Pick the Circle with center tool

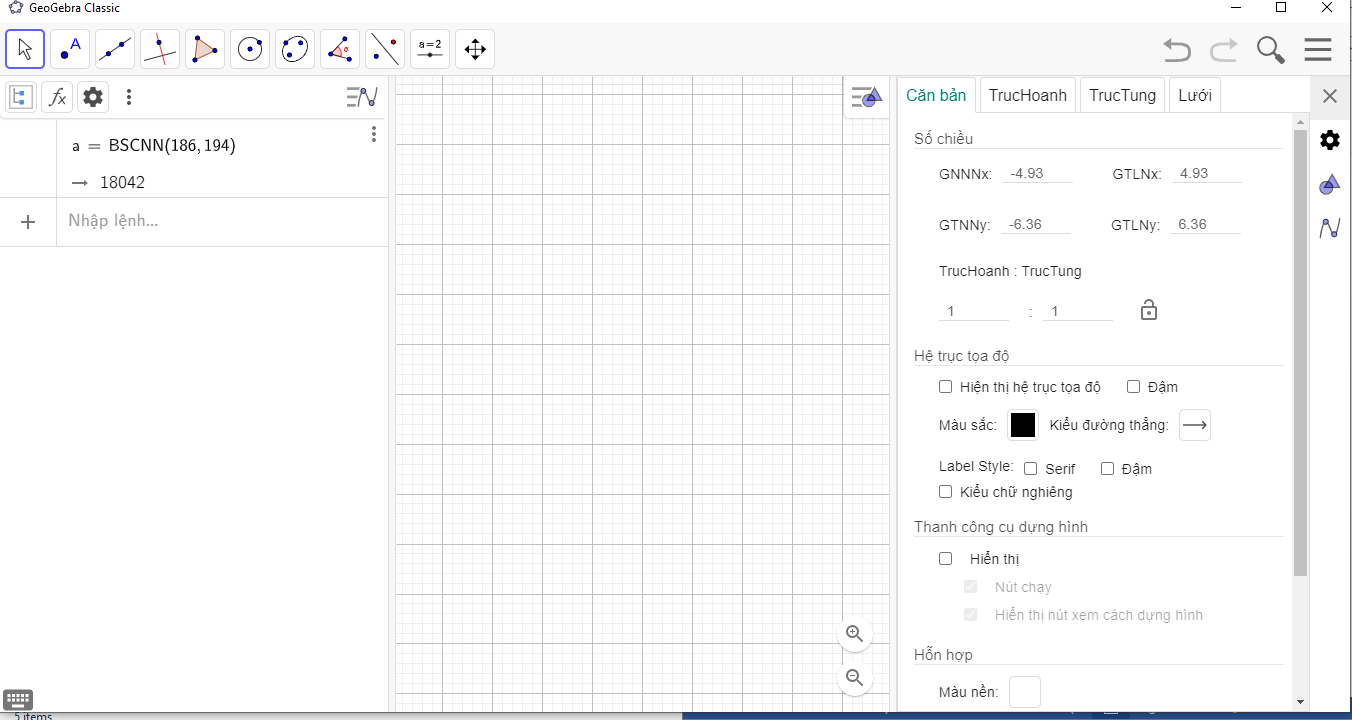(x=250, y=49)
